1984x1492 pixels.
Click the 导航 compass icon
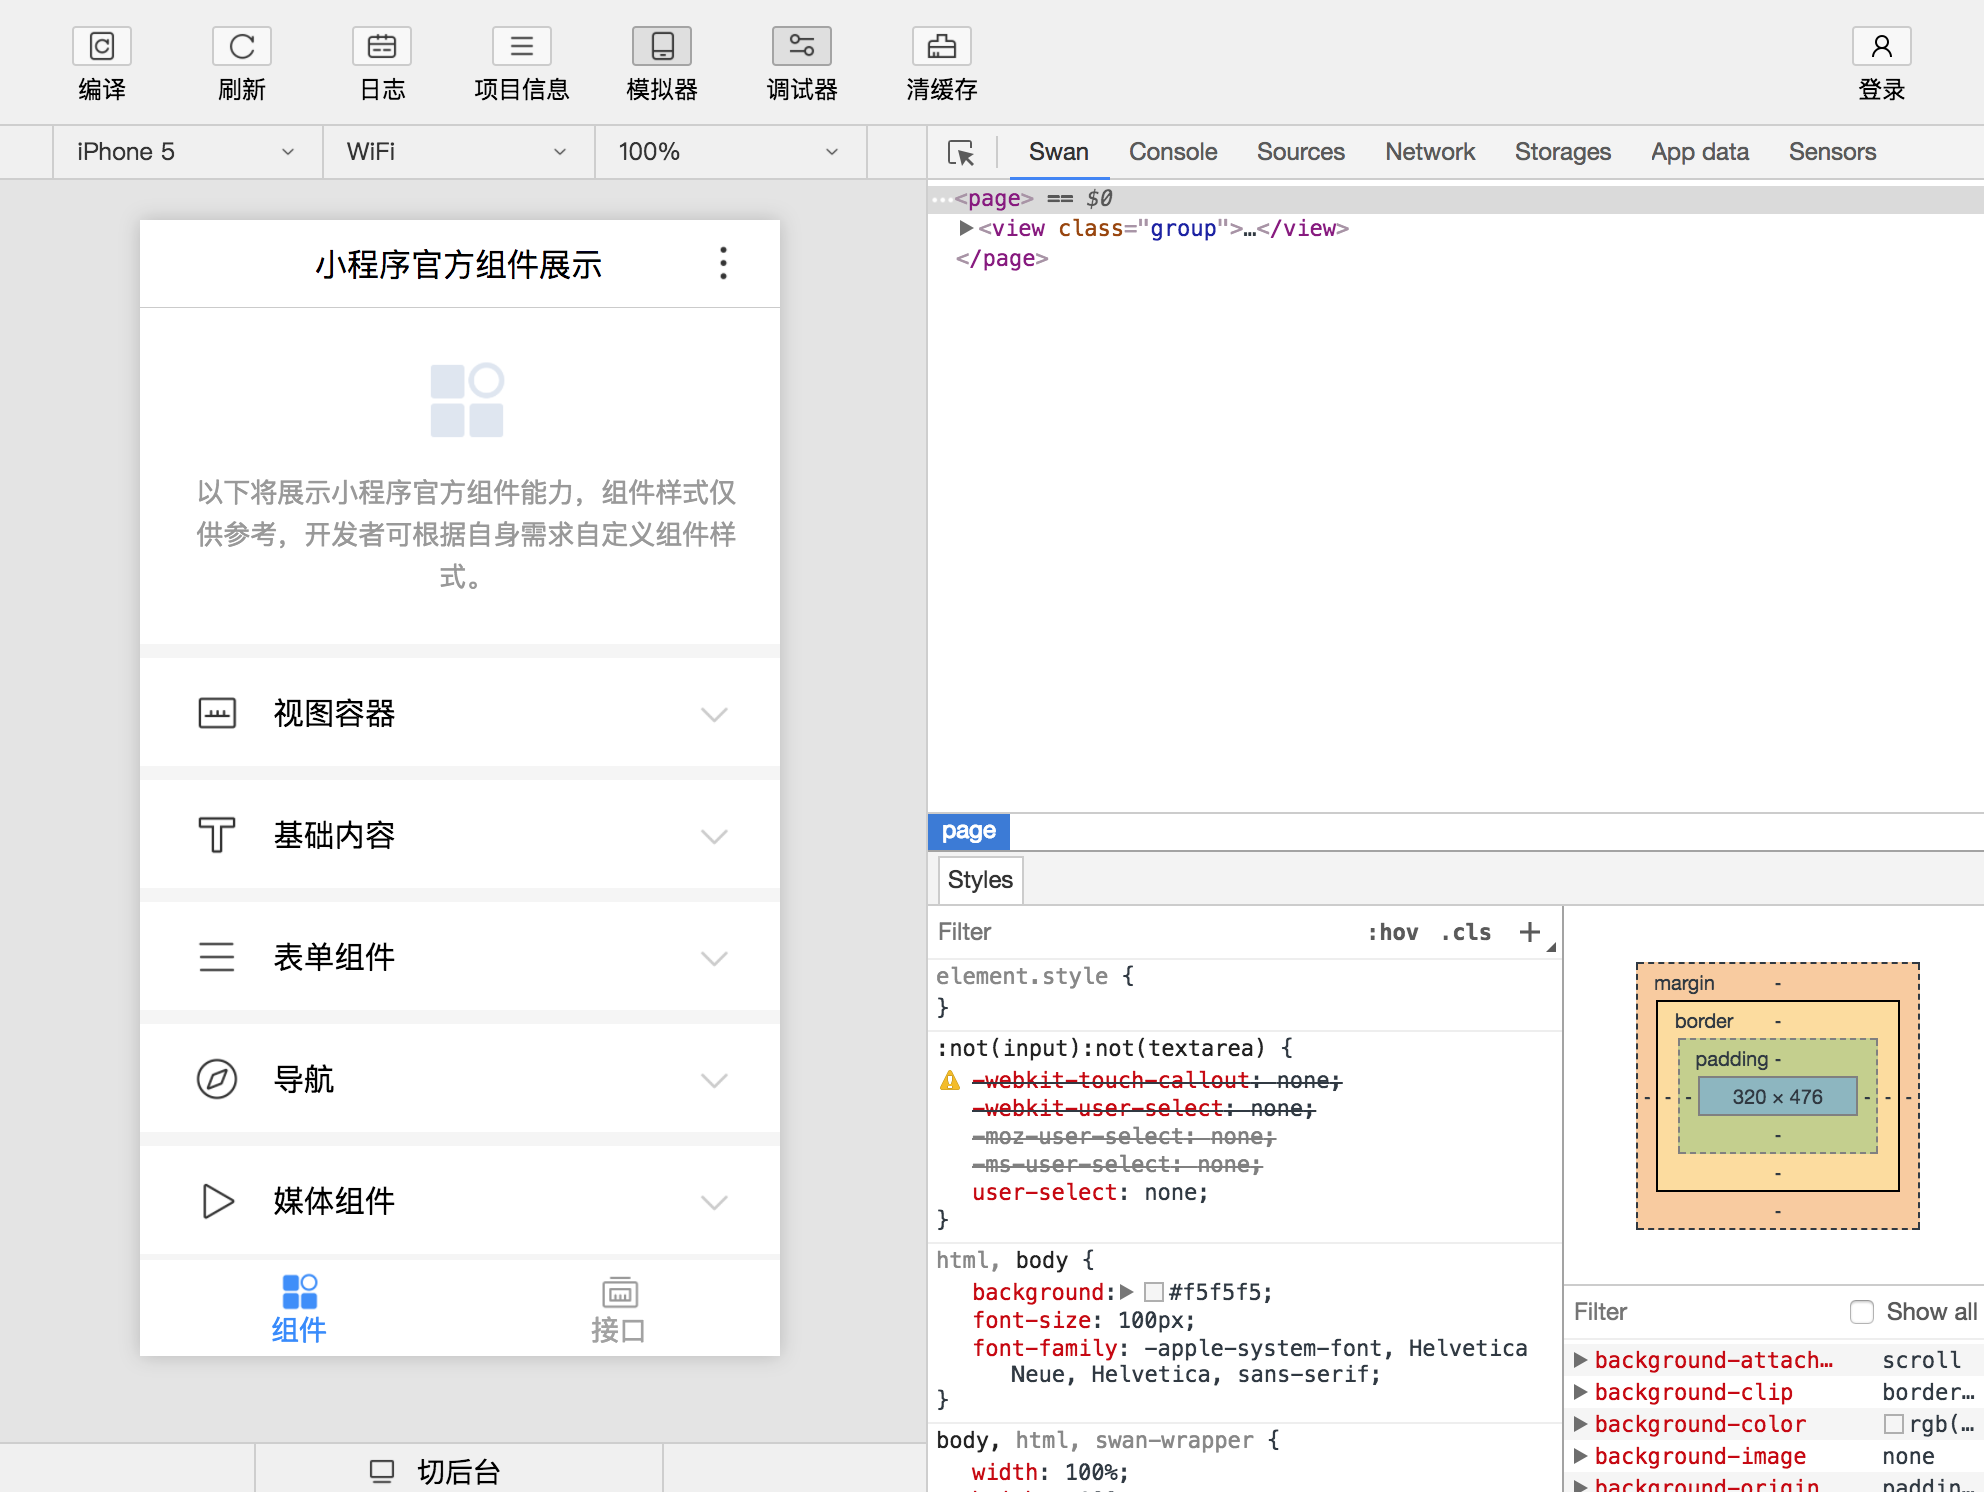(x=217, y=1079)
